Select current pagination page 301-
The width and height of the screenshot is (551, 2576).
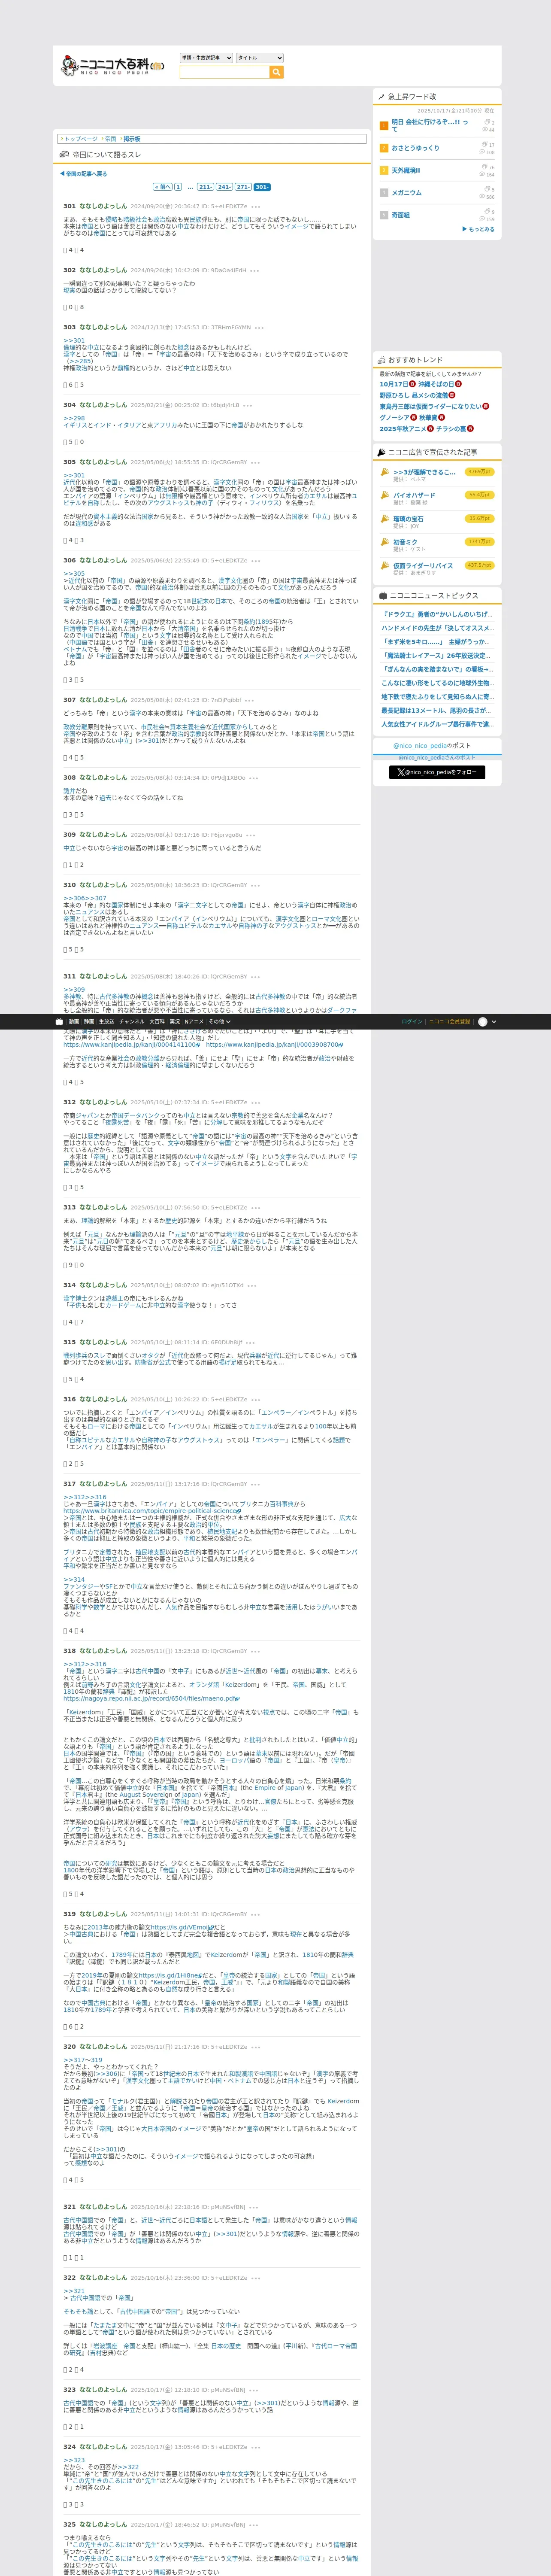point(262,187)
